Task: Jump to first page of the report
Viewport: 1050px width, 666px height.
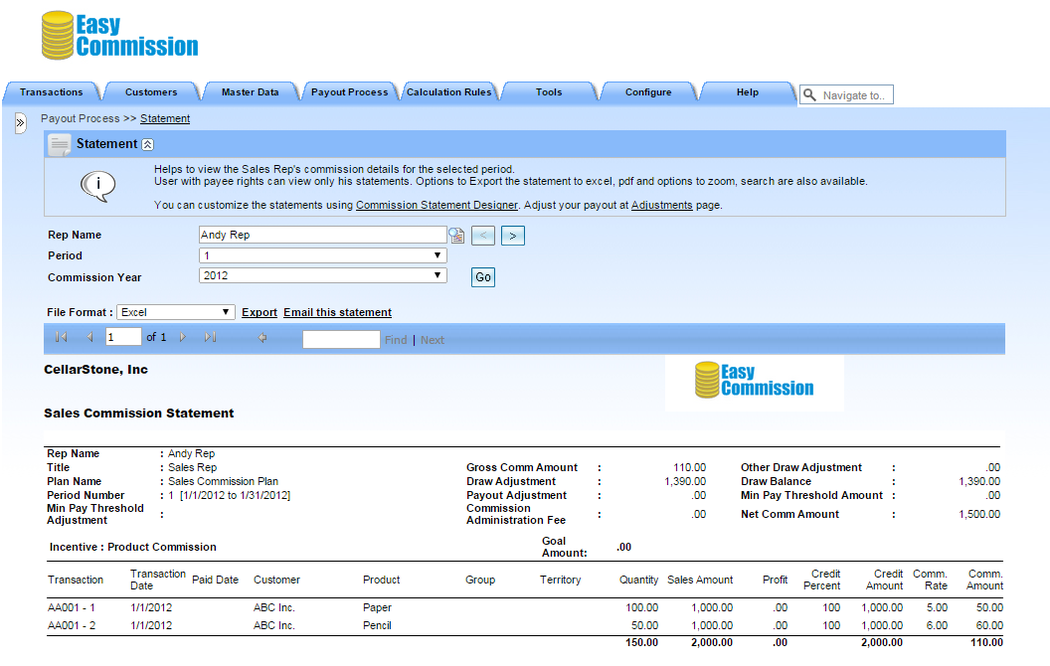Action: point(61,338)
